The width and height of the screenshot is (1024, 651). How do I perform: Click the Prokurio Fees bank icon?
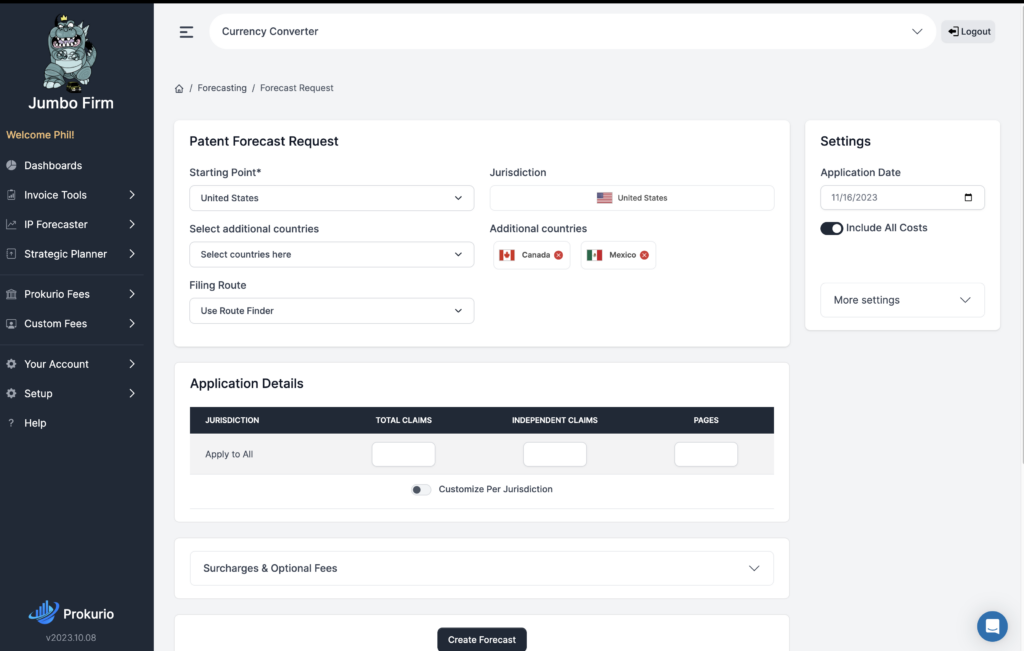click(11, 294)
